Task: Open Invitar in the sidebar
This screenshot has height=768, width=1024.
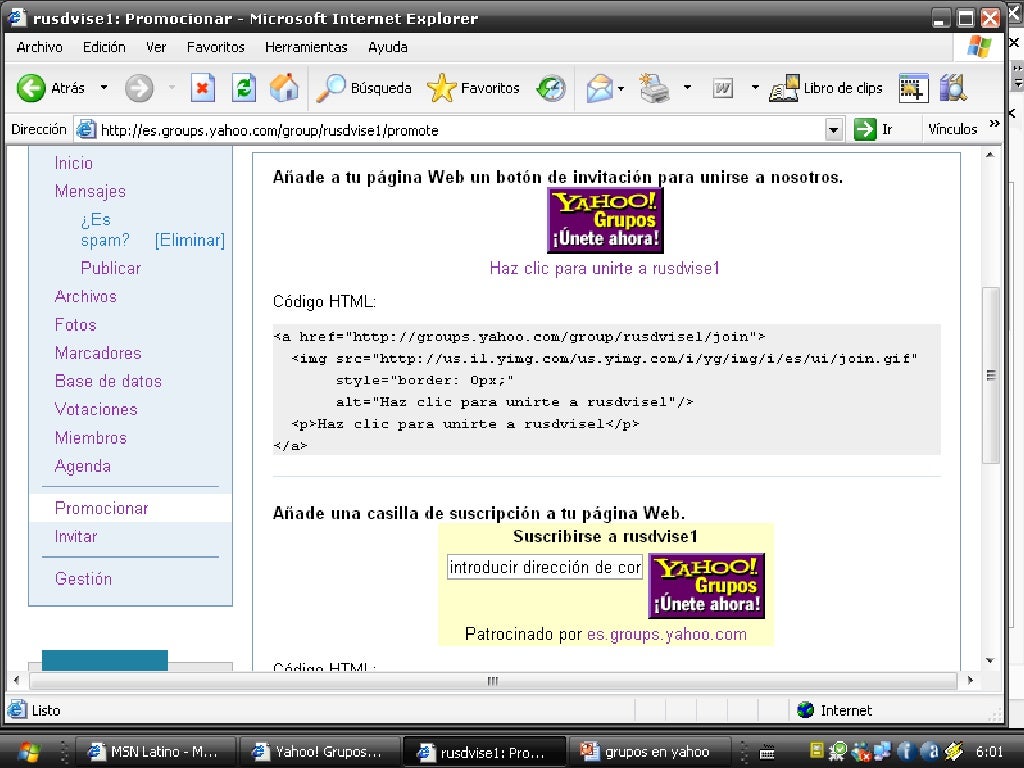Action: pos(76,537)
